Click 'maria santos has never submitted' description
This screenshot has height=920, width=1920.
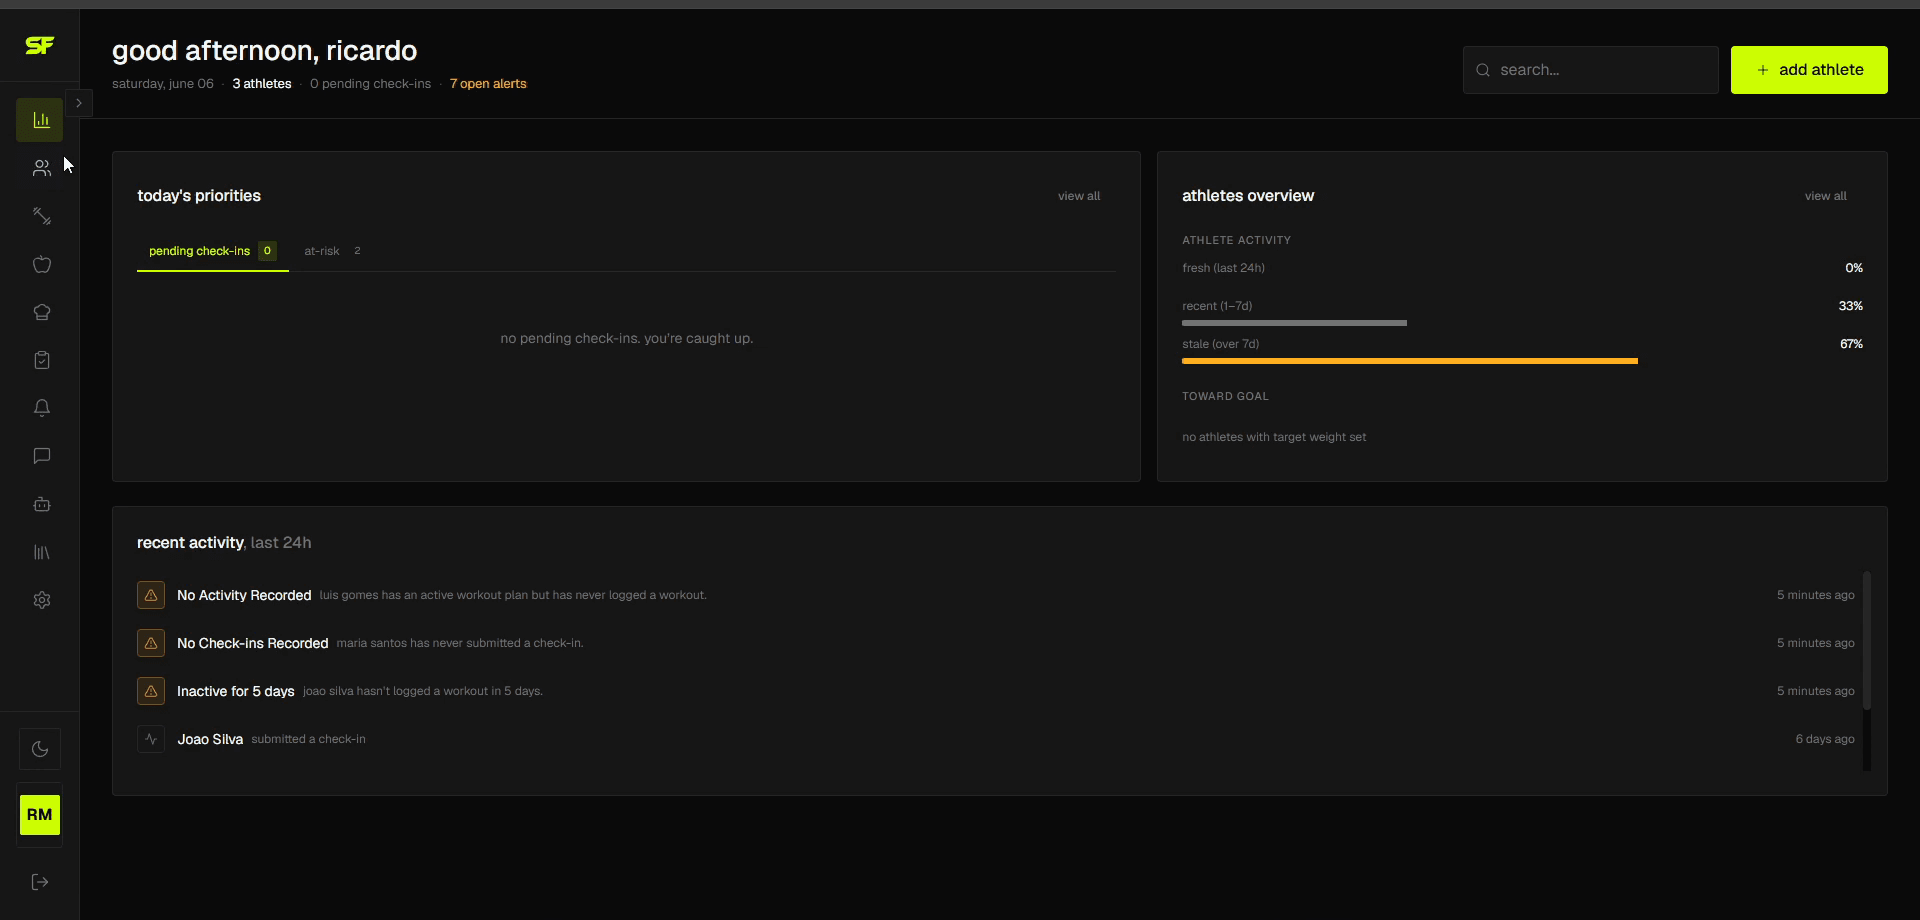pyautogui.click(x=460, y=643)
